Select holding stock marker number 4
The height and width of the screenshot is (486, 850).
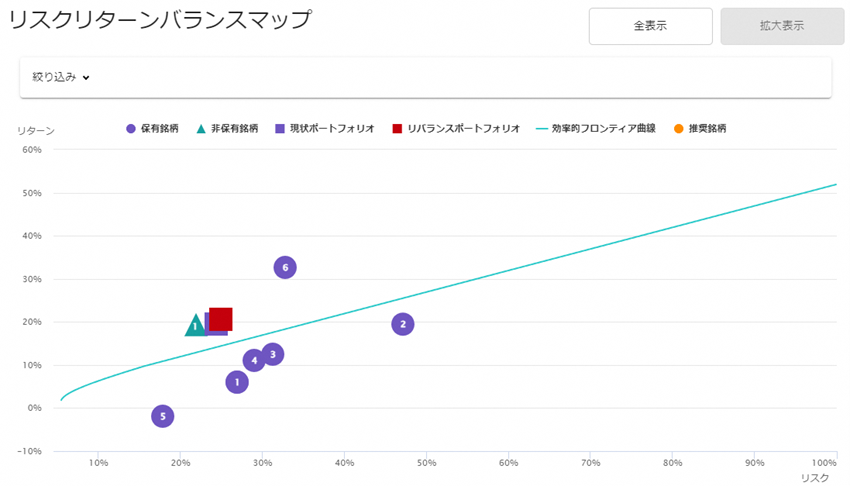(x=254, y=360)
